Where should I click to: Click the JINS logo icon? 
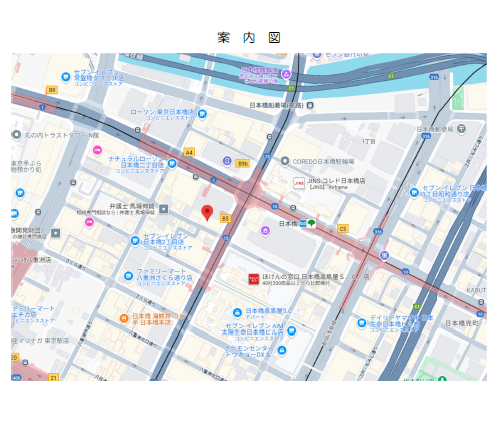click(x=299, y=183)
